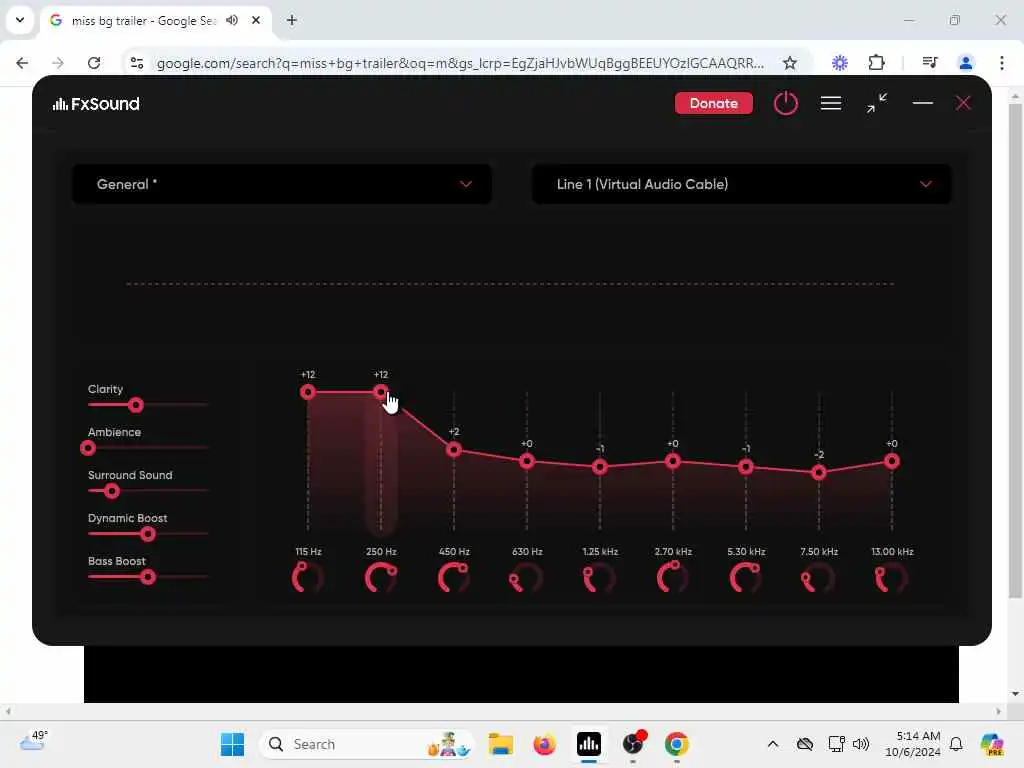Viewport: 1024px width, 768px height.
Task: Click the Chrome address bar URL
Action: point(460,63)
